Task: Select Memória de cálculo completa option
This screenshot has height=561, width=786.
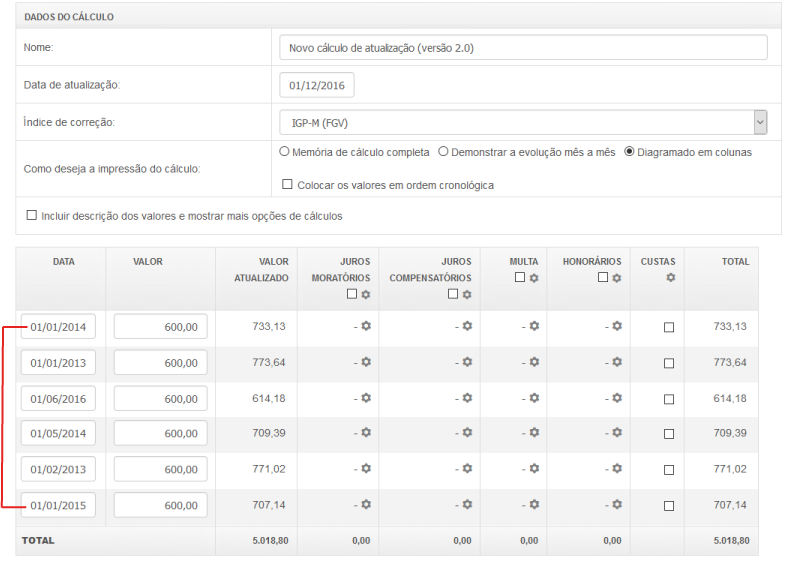Action: pyautogui.click(x=284, y=151)
